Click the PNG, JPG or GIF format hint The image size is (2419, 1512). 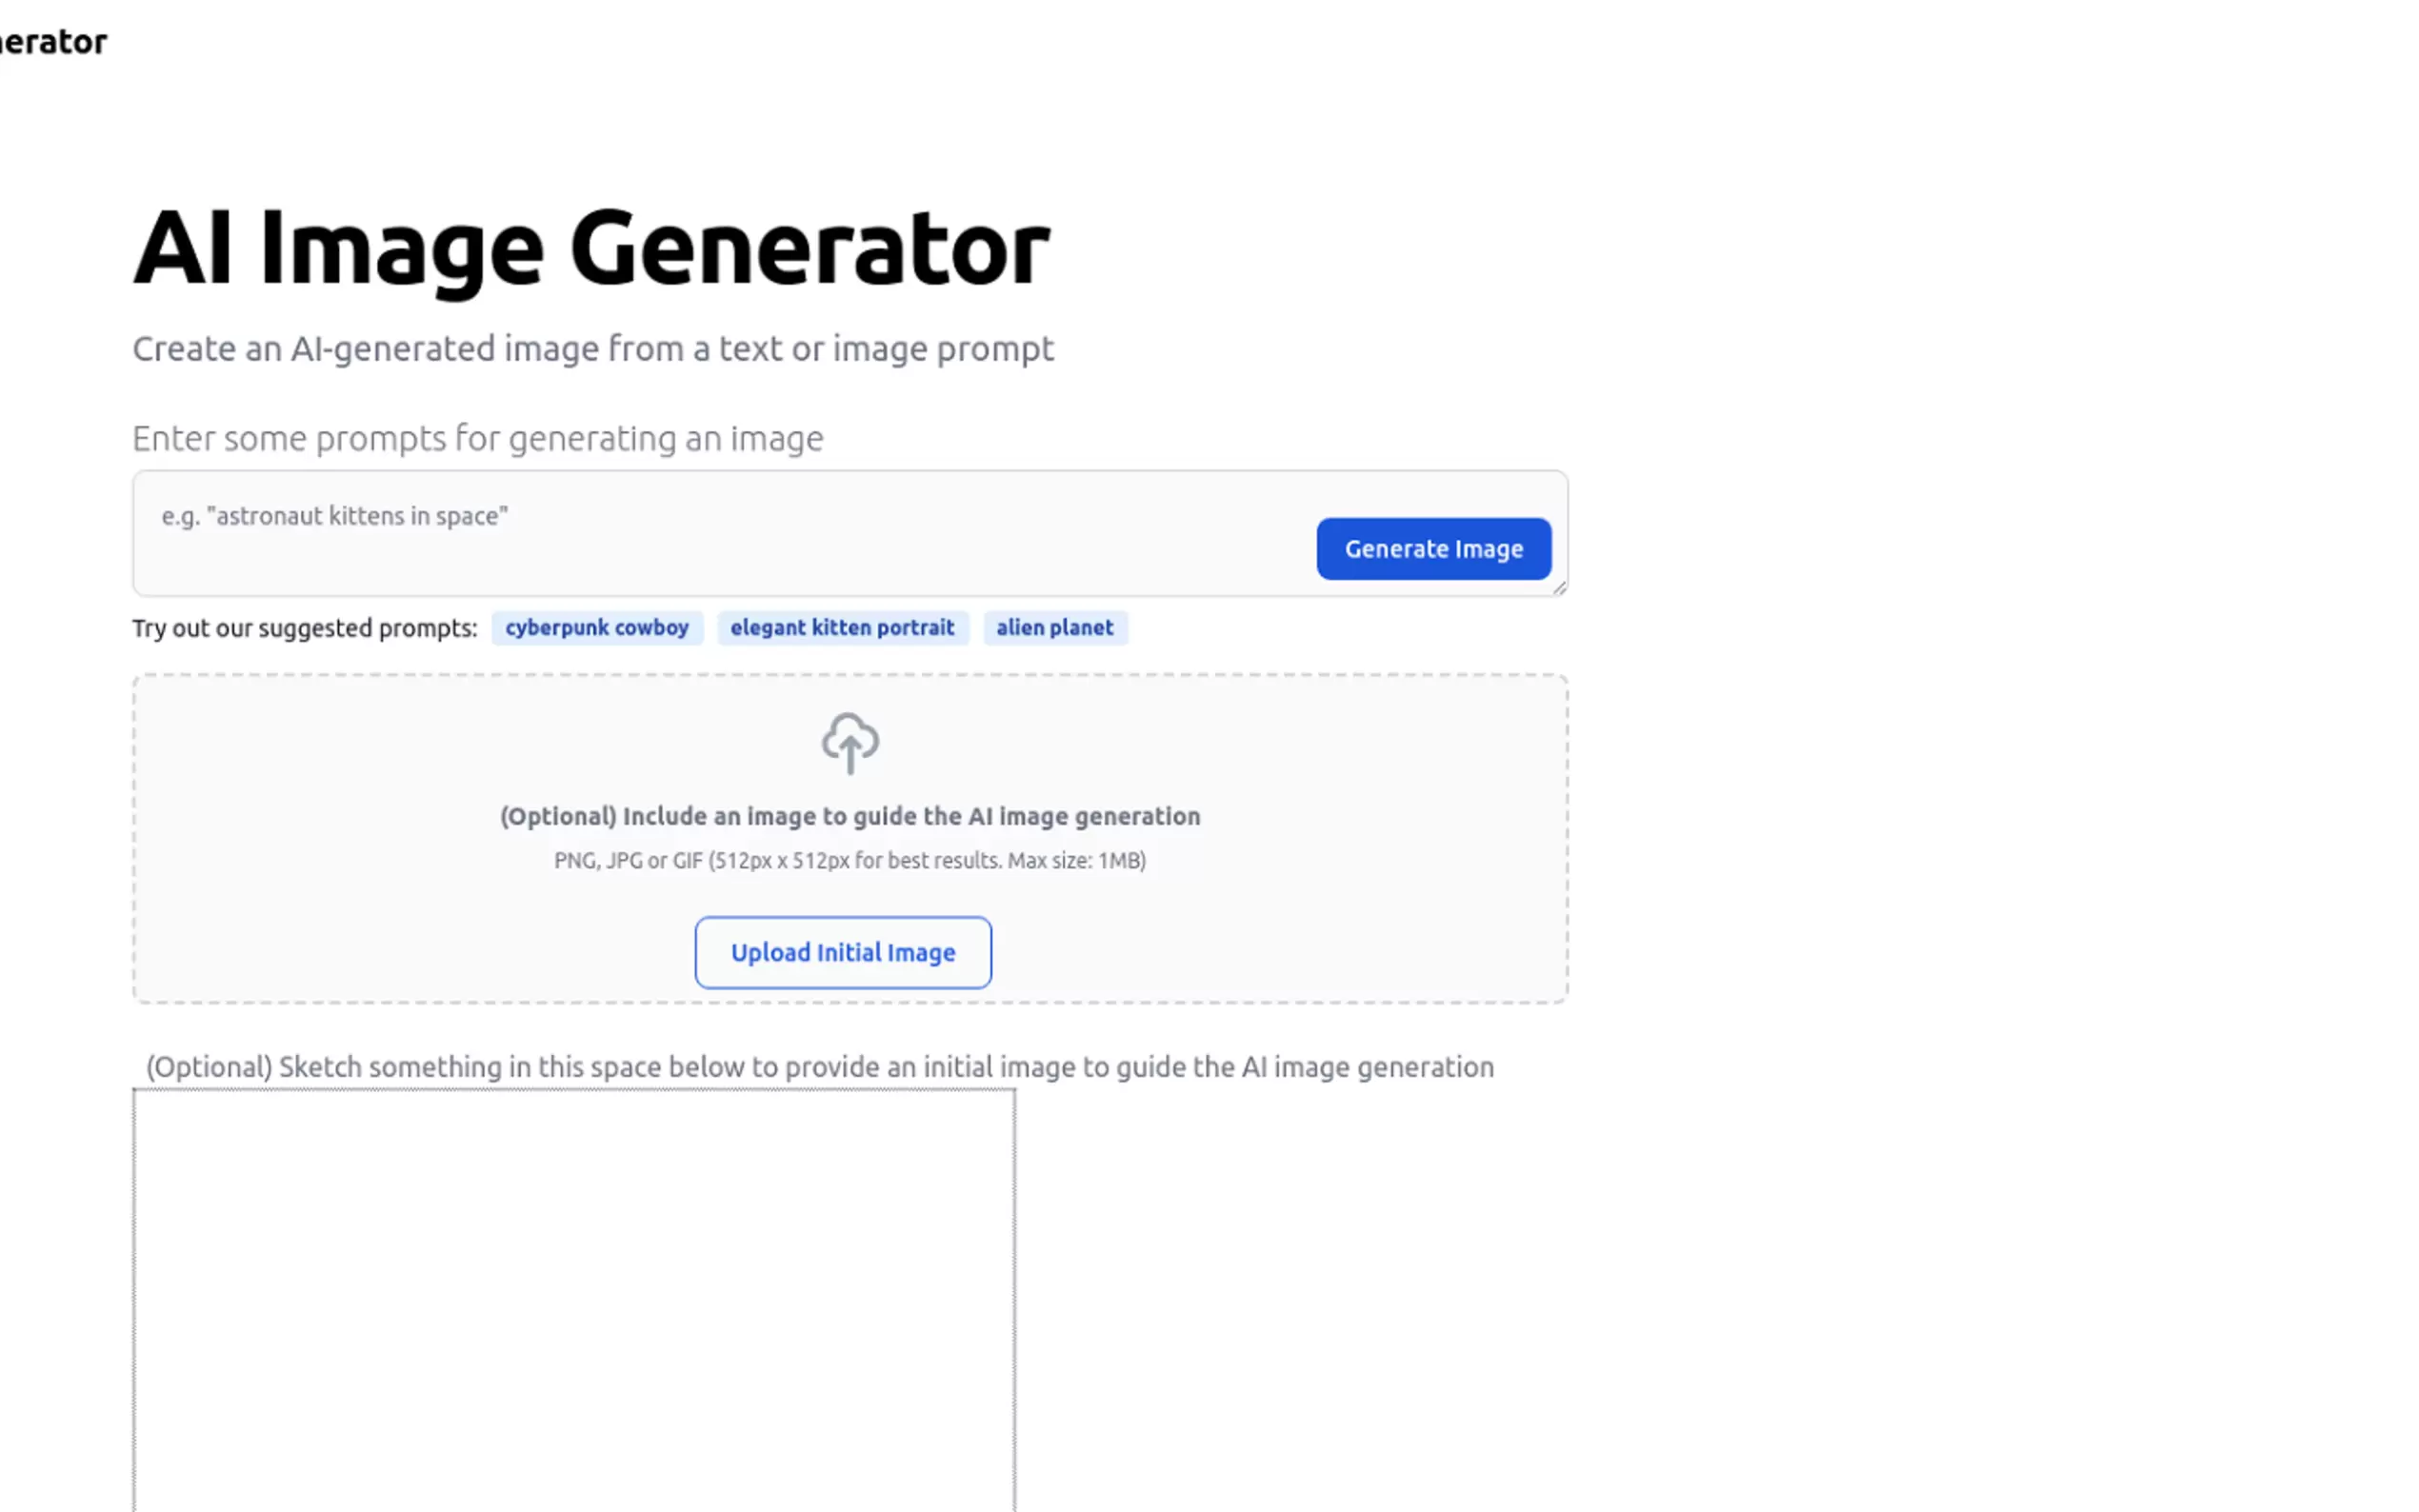[x=850, y=860]
